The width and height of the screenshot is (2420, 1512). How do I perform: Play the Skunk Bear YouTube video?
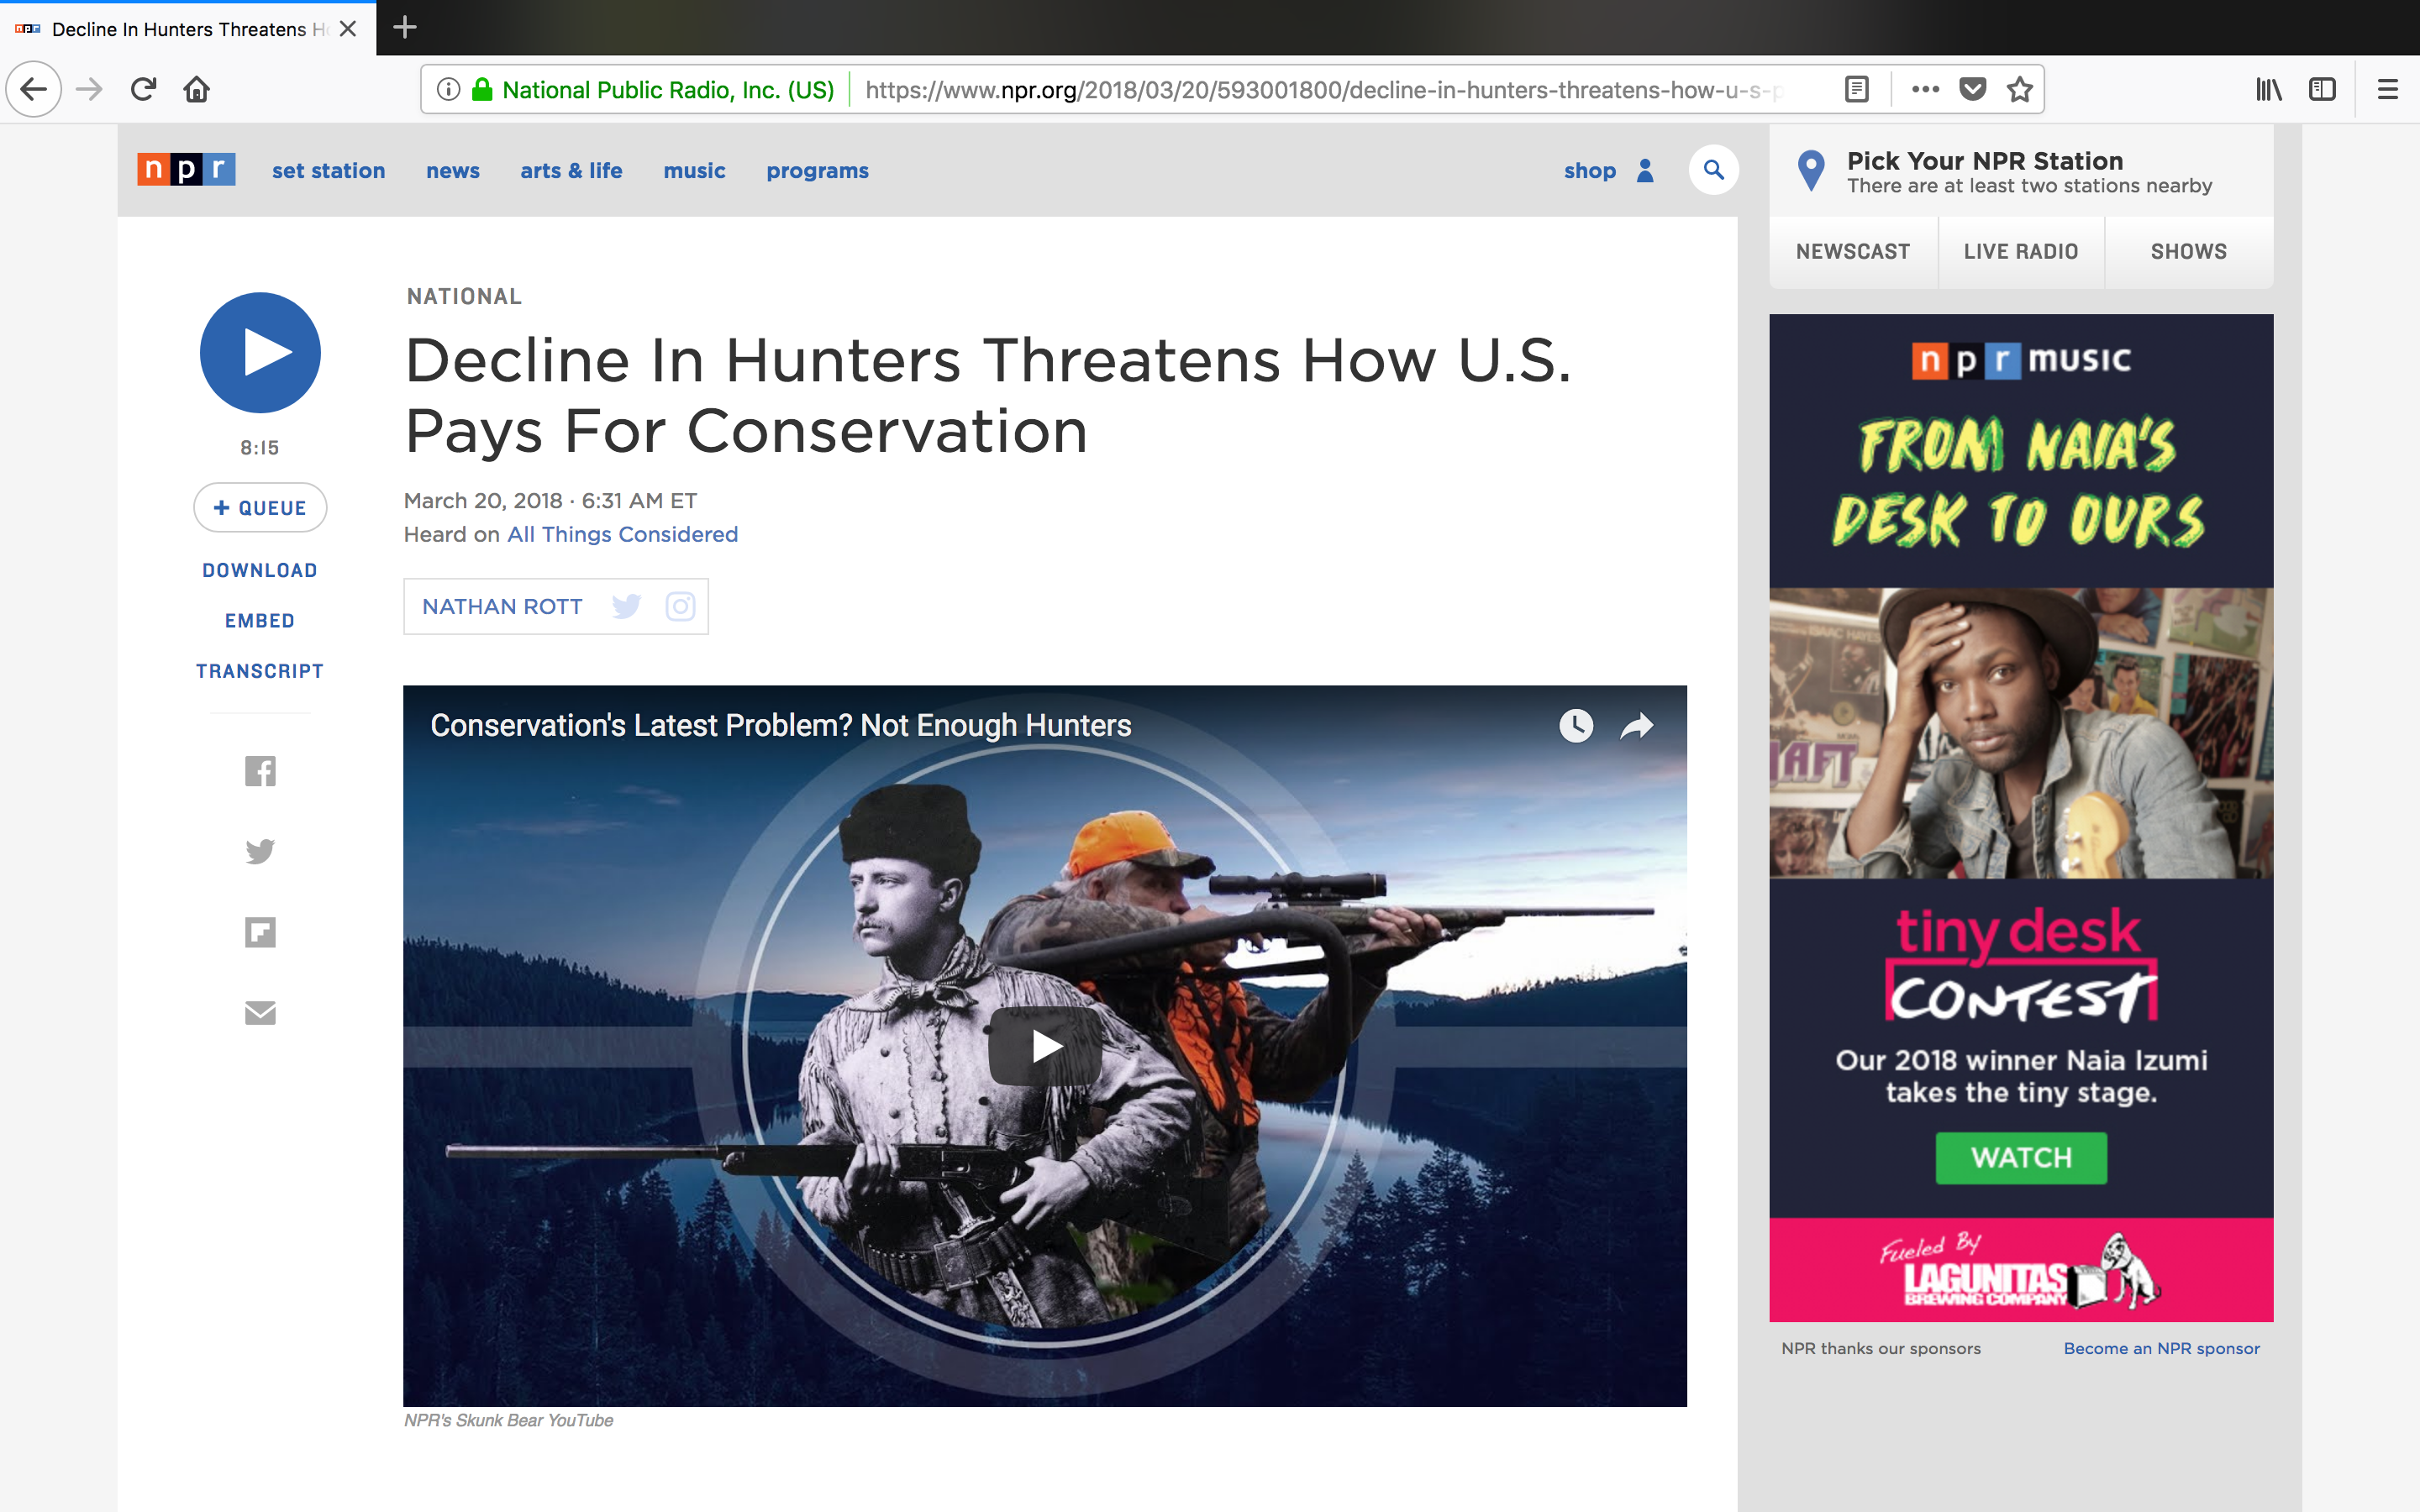1045,1046
